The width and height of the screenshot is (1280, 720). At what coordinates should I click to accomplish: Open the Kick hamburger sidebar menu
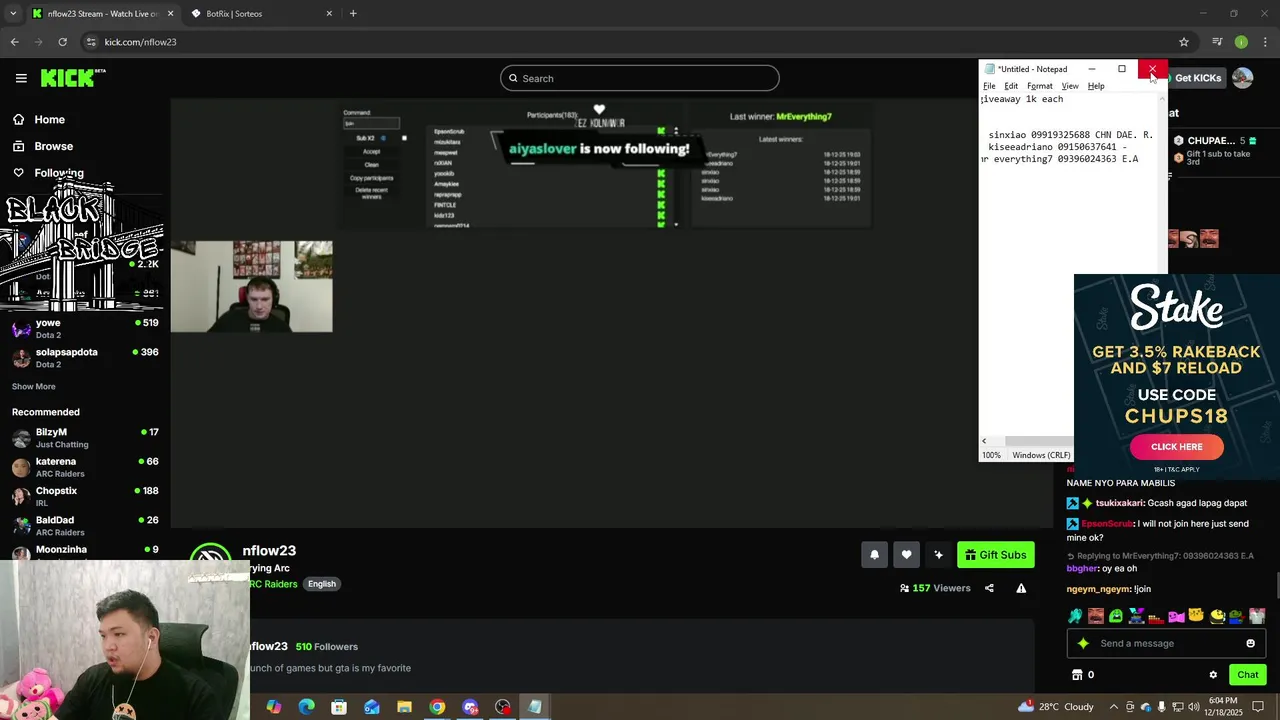click(x=21, y=78)
